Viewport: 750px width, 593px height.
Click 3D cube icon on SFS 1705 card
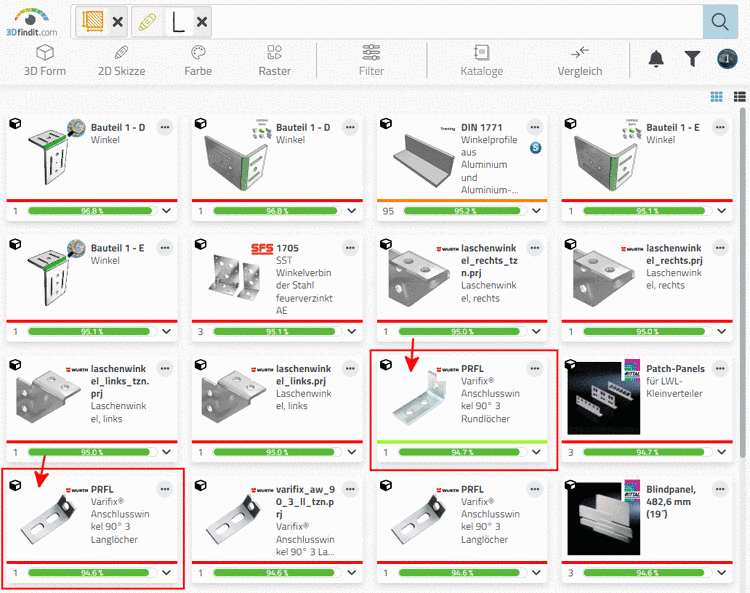[200, 244]
